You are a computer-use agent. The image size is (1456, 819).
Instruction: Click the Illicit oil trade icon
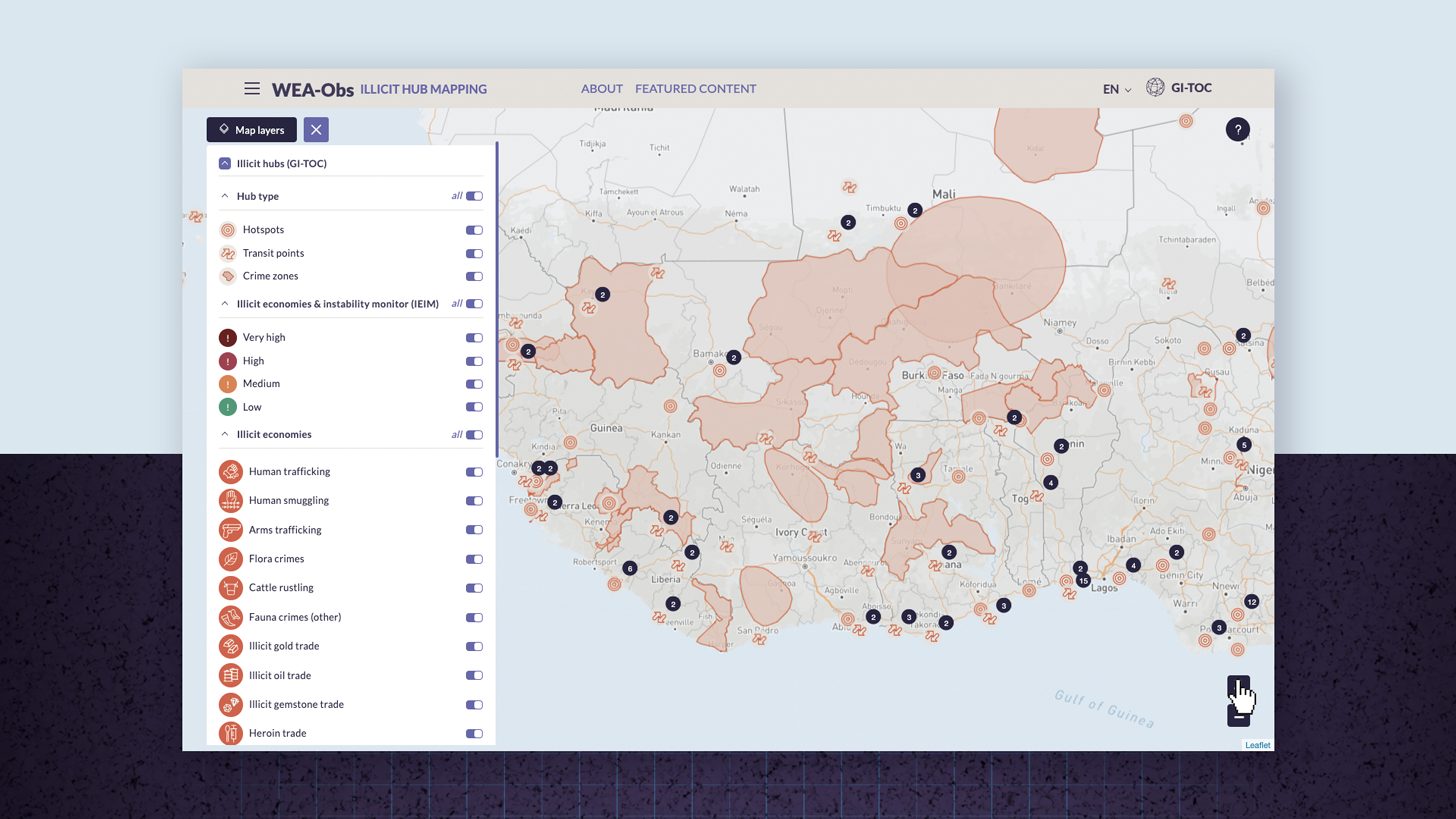click(231, 675)
